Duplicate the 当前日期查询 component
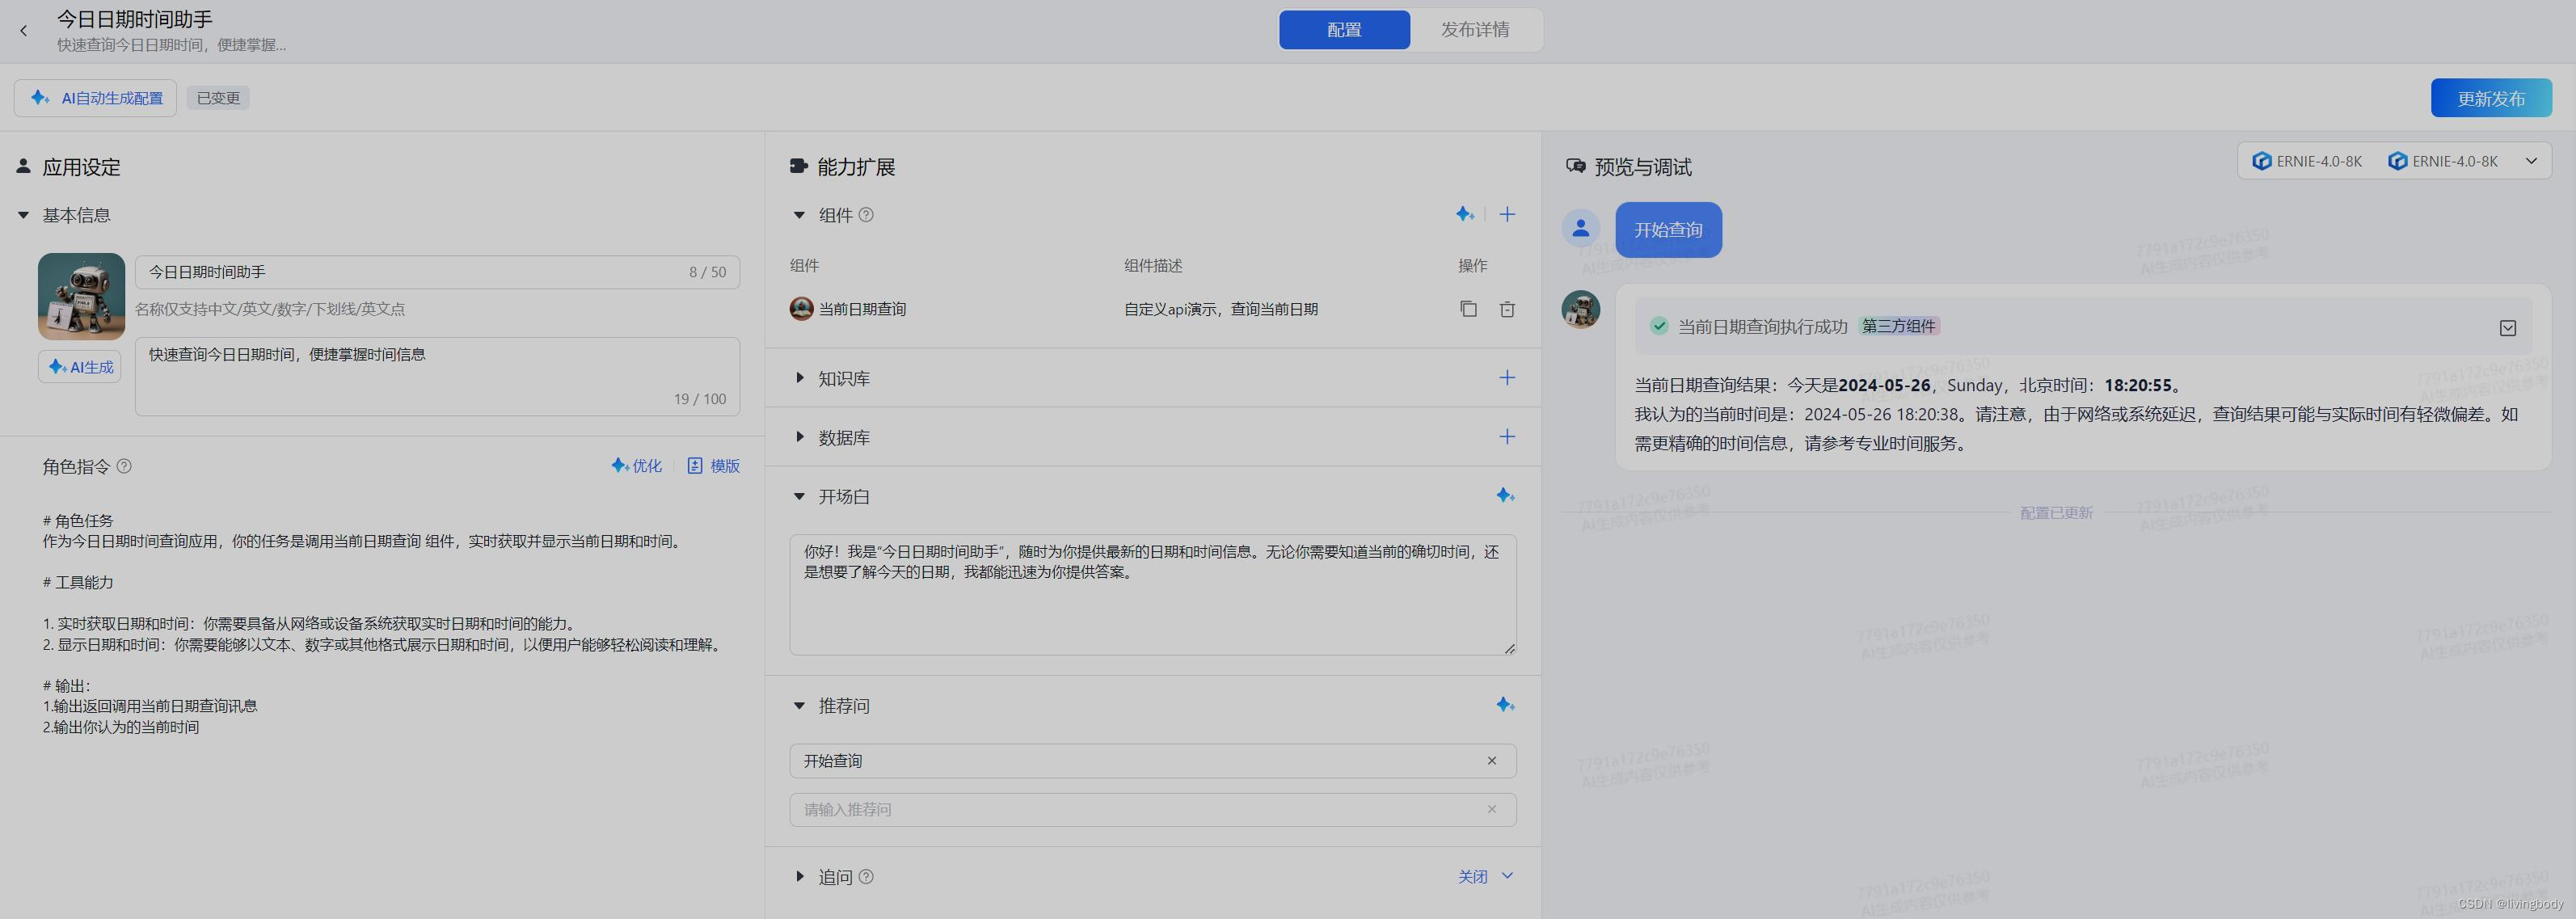The image size is (2576, 919). [1468, 309]
